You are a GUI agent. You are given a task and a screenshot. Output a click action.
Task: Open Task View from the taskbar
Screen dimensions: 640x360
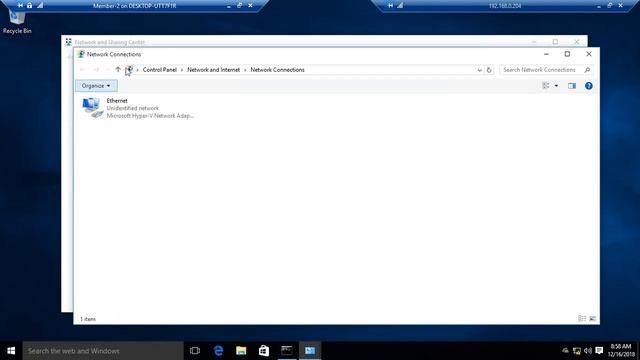195,351
